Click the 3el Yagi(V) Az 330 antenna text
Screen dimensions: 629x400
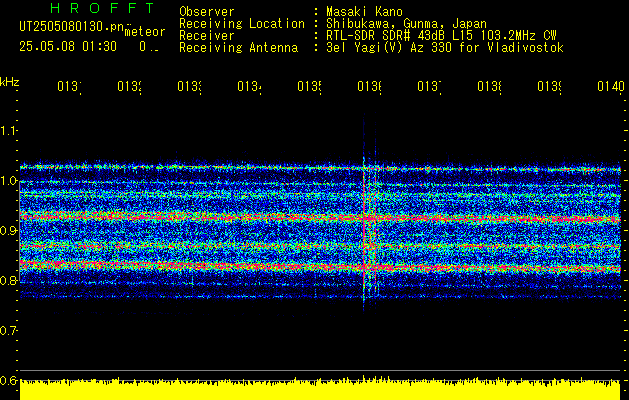click(445, 48)
